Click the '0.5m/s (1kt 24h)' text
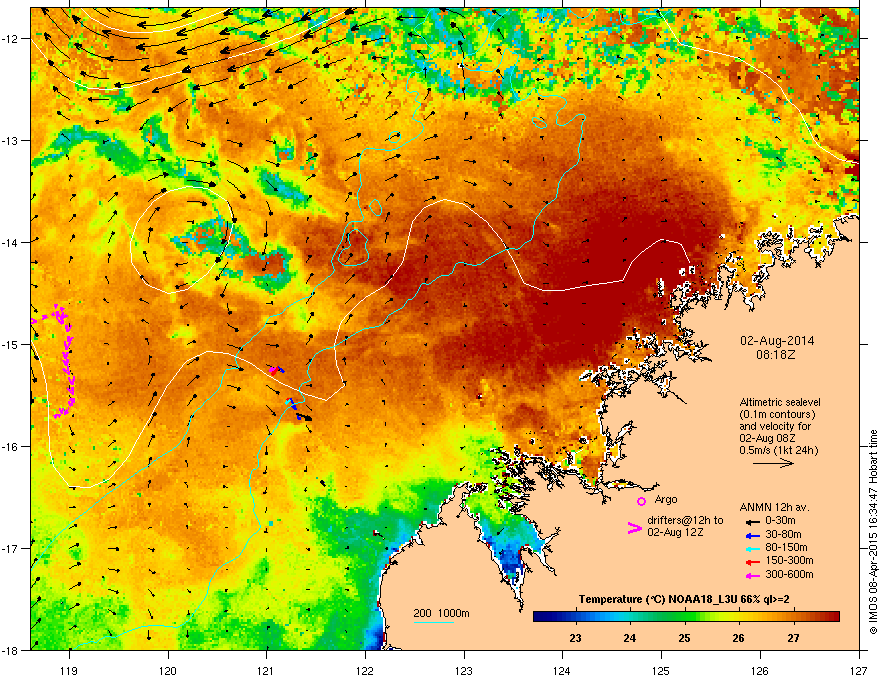This screenshot has width=880, height=680. tap(778, 450)
